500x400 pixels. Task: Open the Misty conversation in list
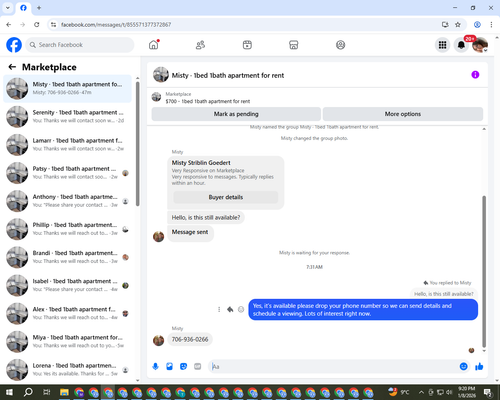68,88
